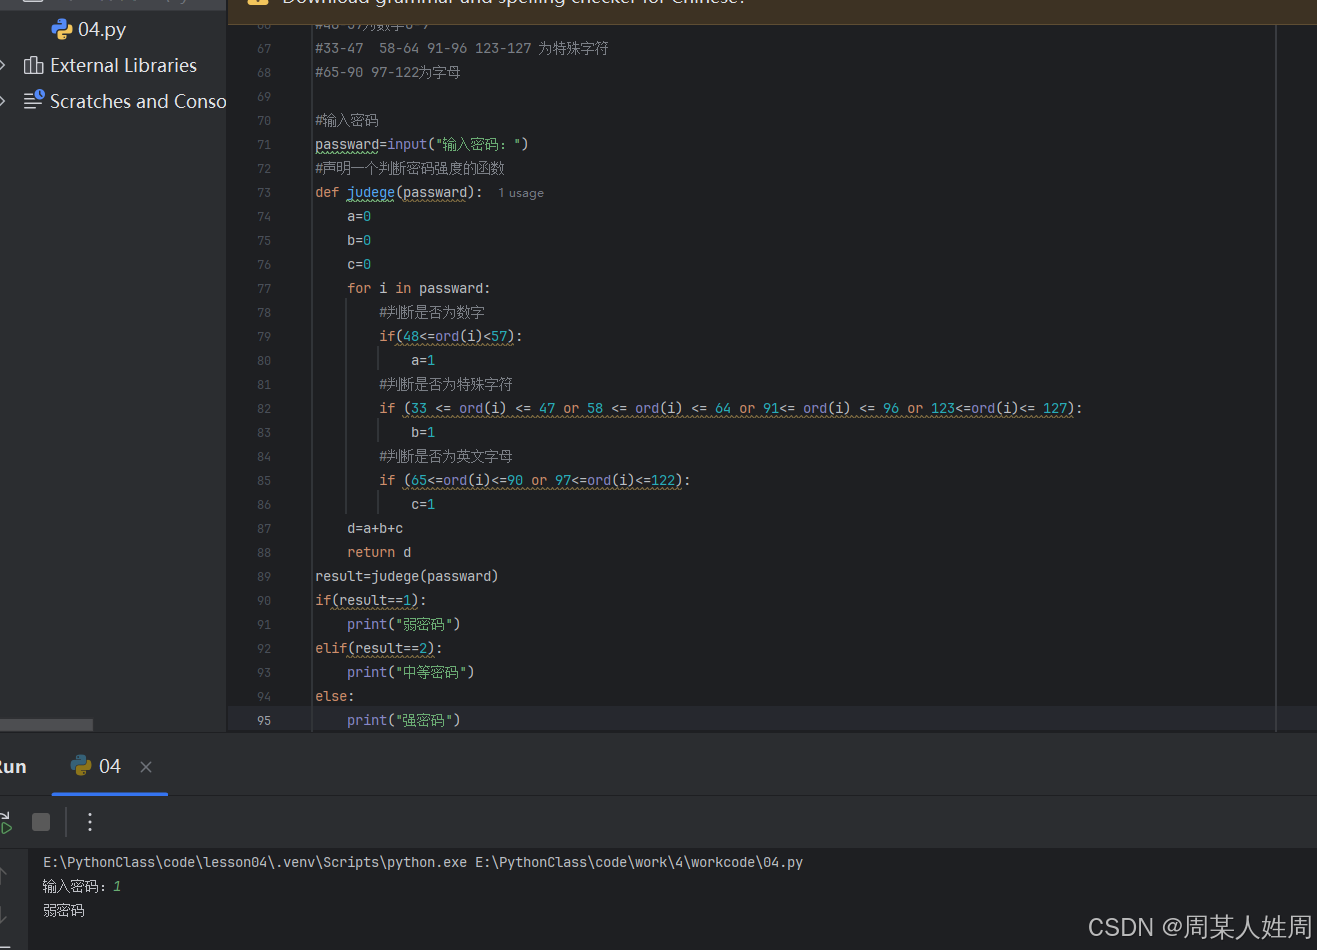Click the comment '#声明一个判断密码强度的函数'
The image size is (1317, 950).
410,168
